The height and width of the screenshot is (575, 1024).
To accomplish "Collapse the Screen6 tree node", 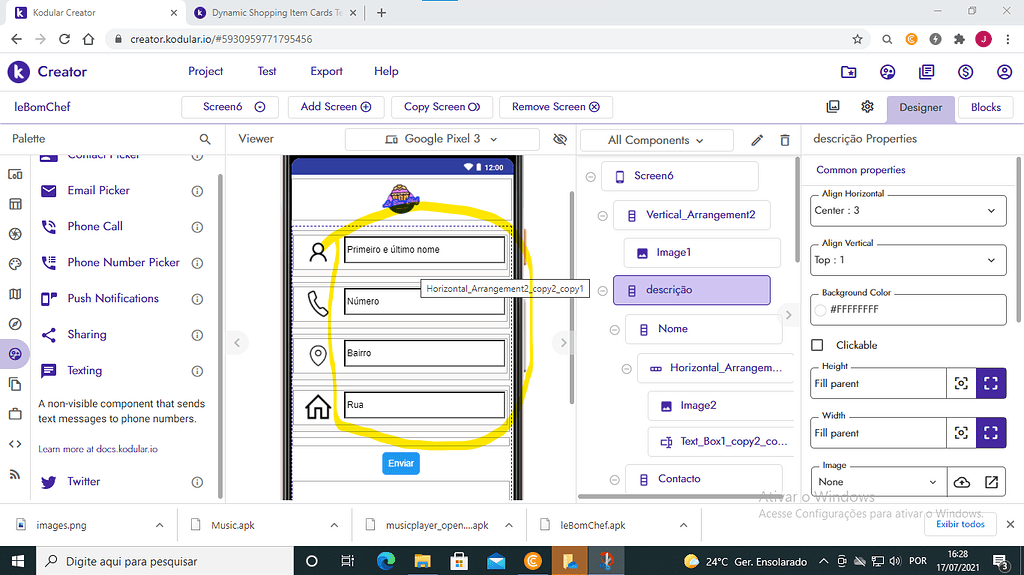I will 590,176.
